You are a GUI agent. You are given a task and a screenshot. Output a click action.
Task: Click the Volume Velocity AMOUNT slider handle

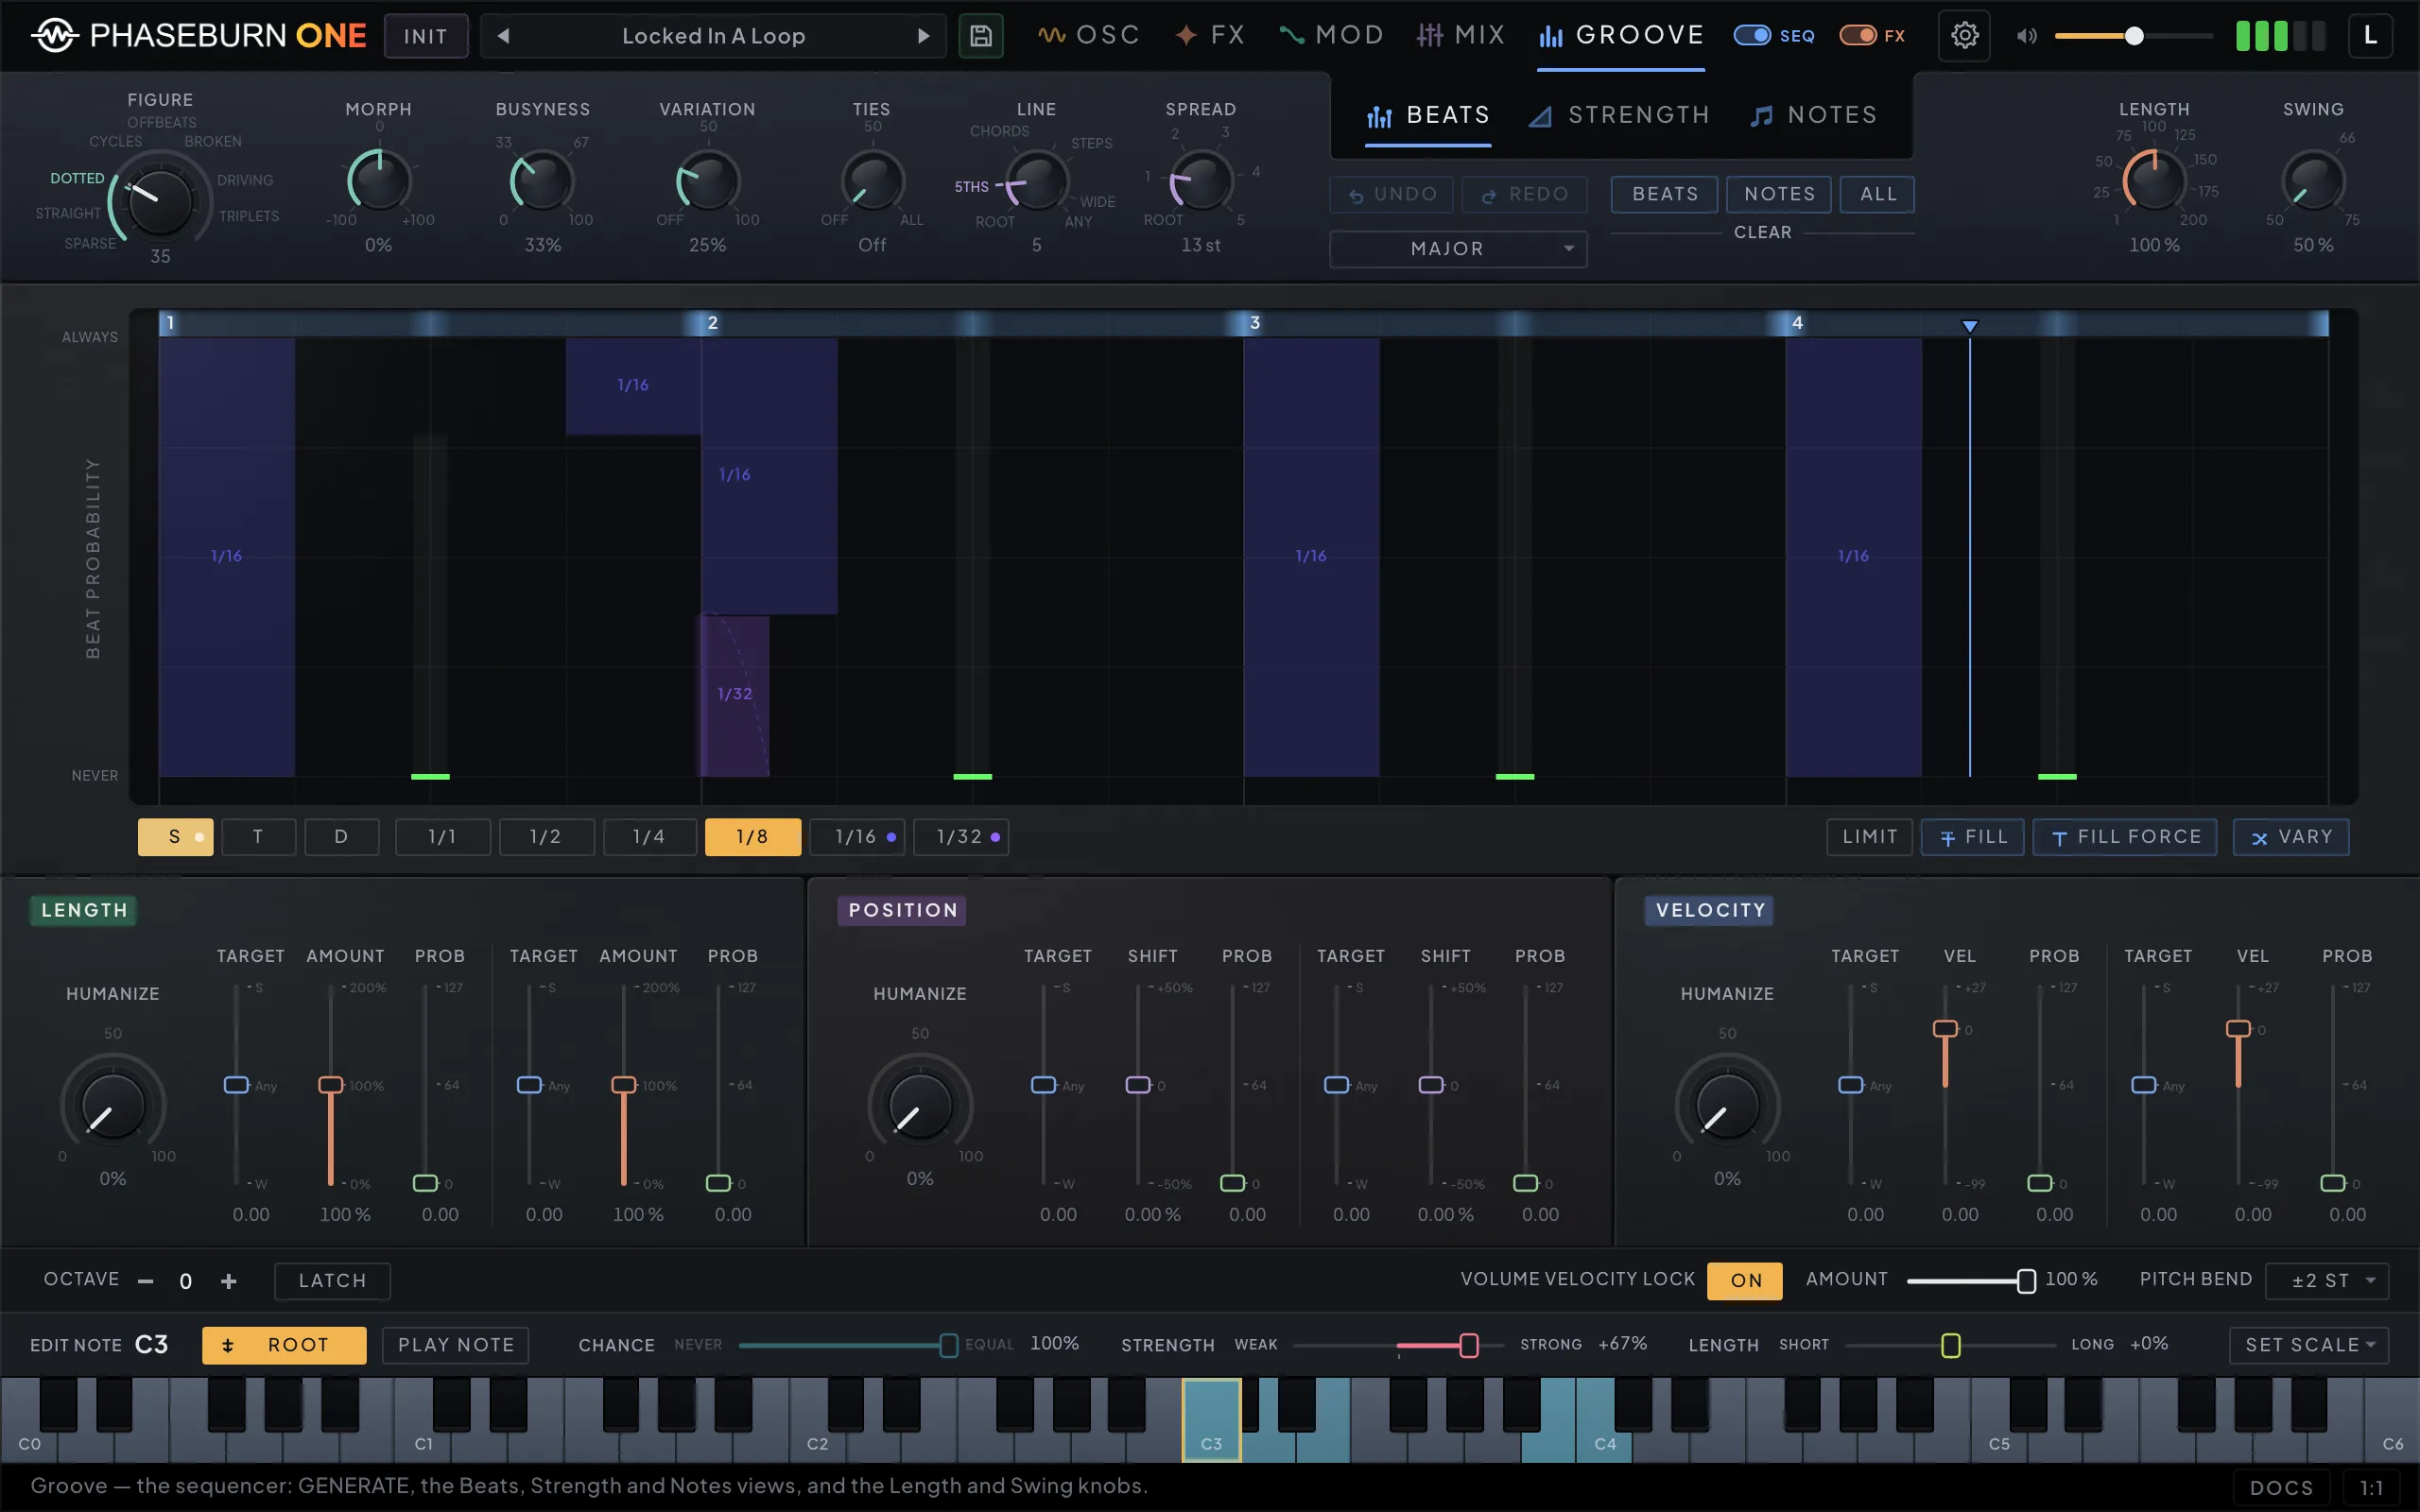click(2025, 1281)
